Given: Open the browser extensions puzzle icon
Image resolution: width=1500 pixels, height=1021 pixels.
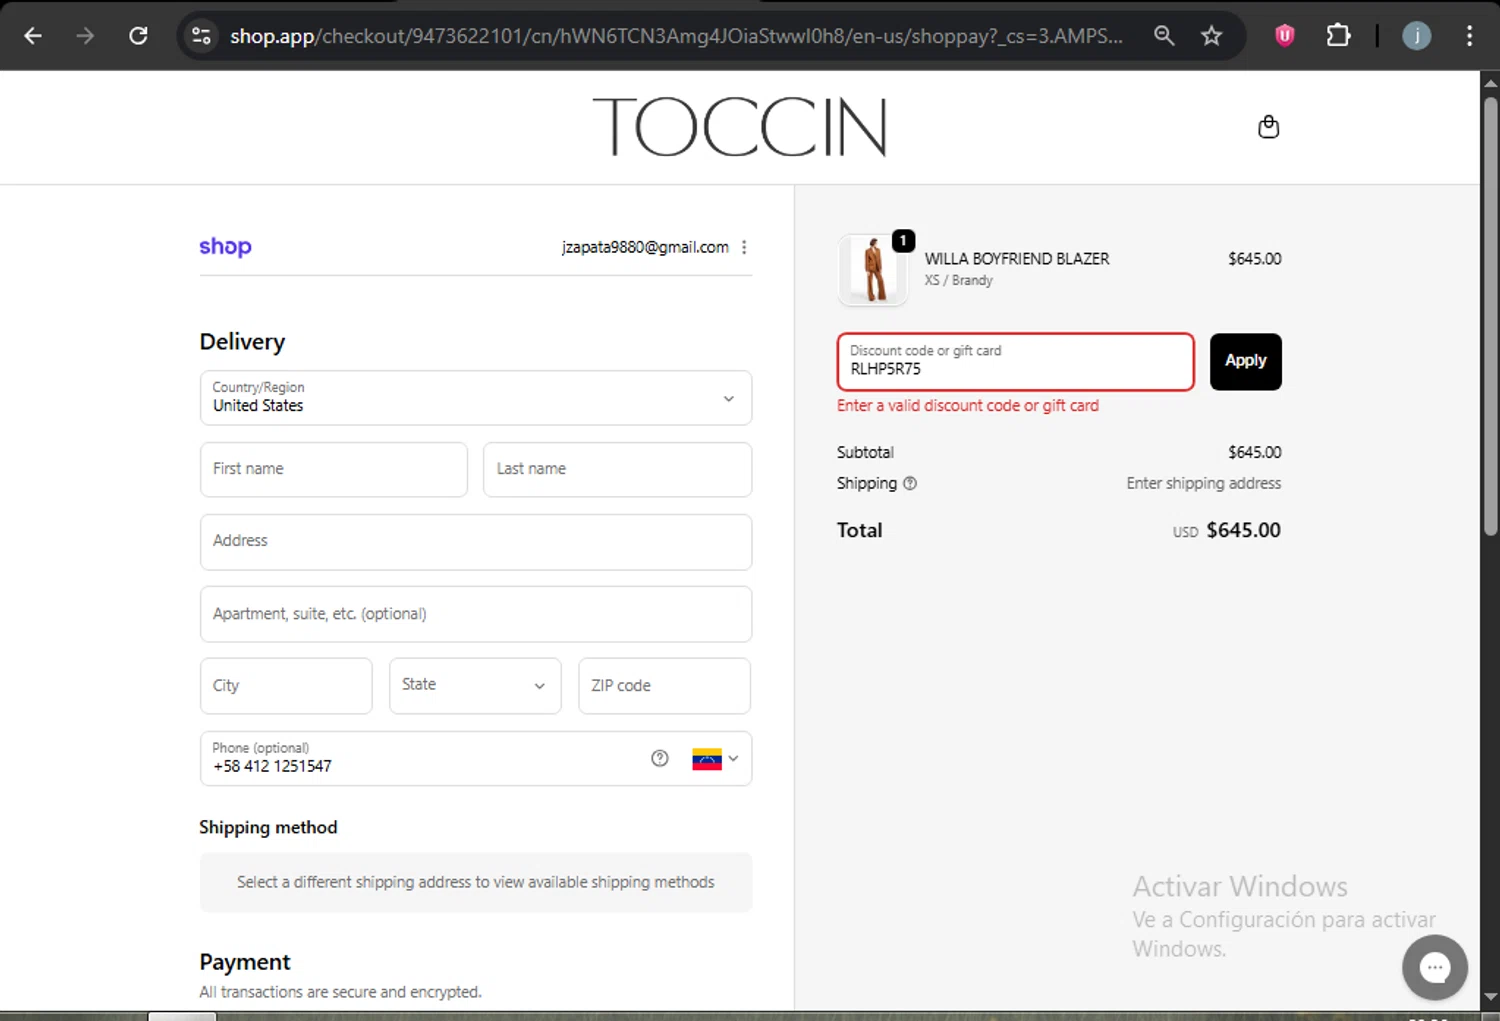Looking at the screenshot, I should click(1338, 36).
